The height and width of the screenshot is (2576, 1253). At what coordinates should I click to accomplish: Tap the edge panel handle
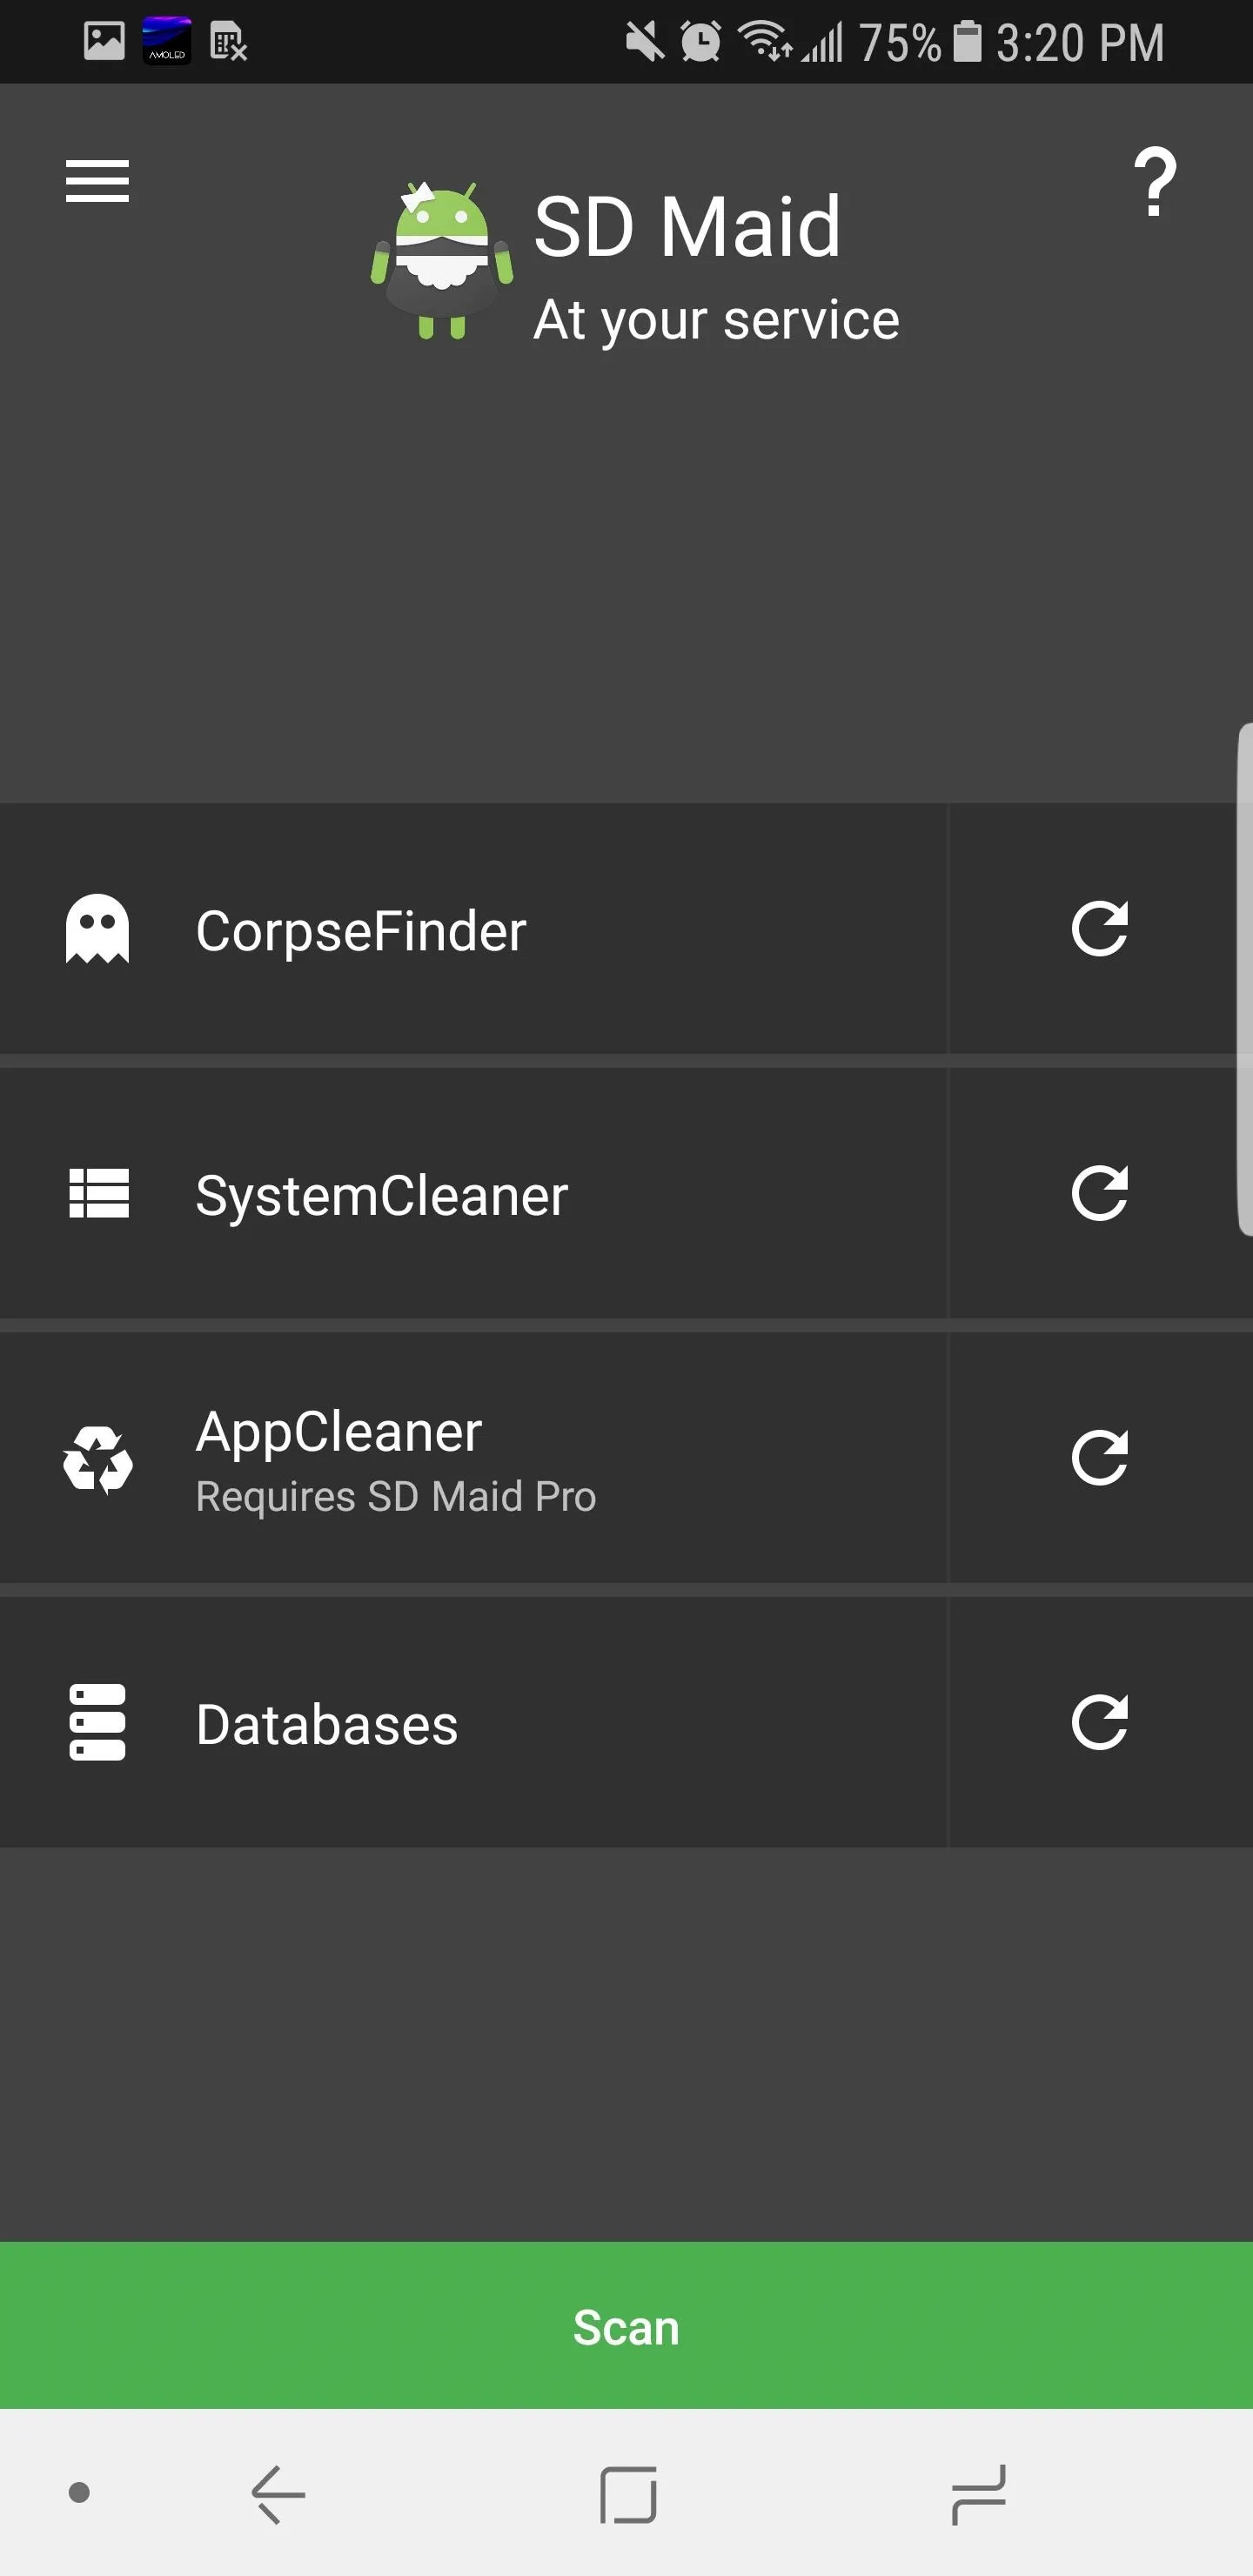(x=1244, y=980)
